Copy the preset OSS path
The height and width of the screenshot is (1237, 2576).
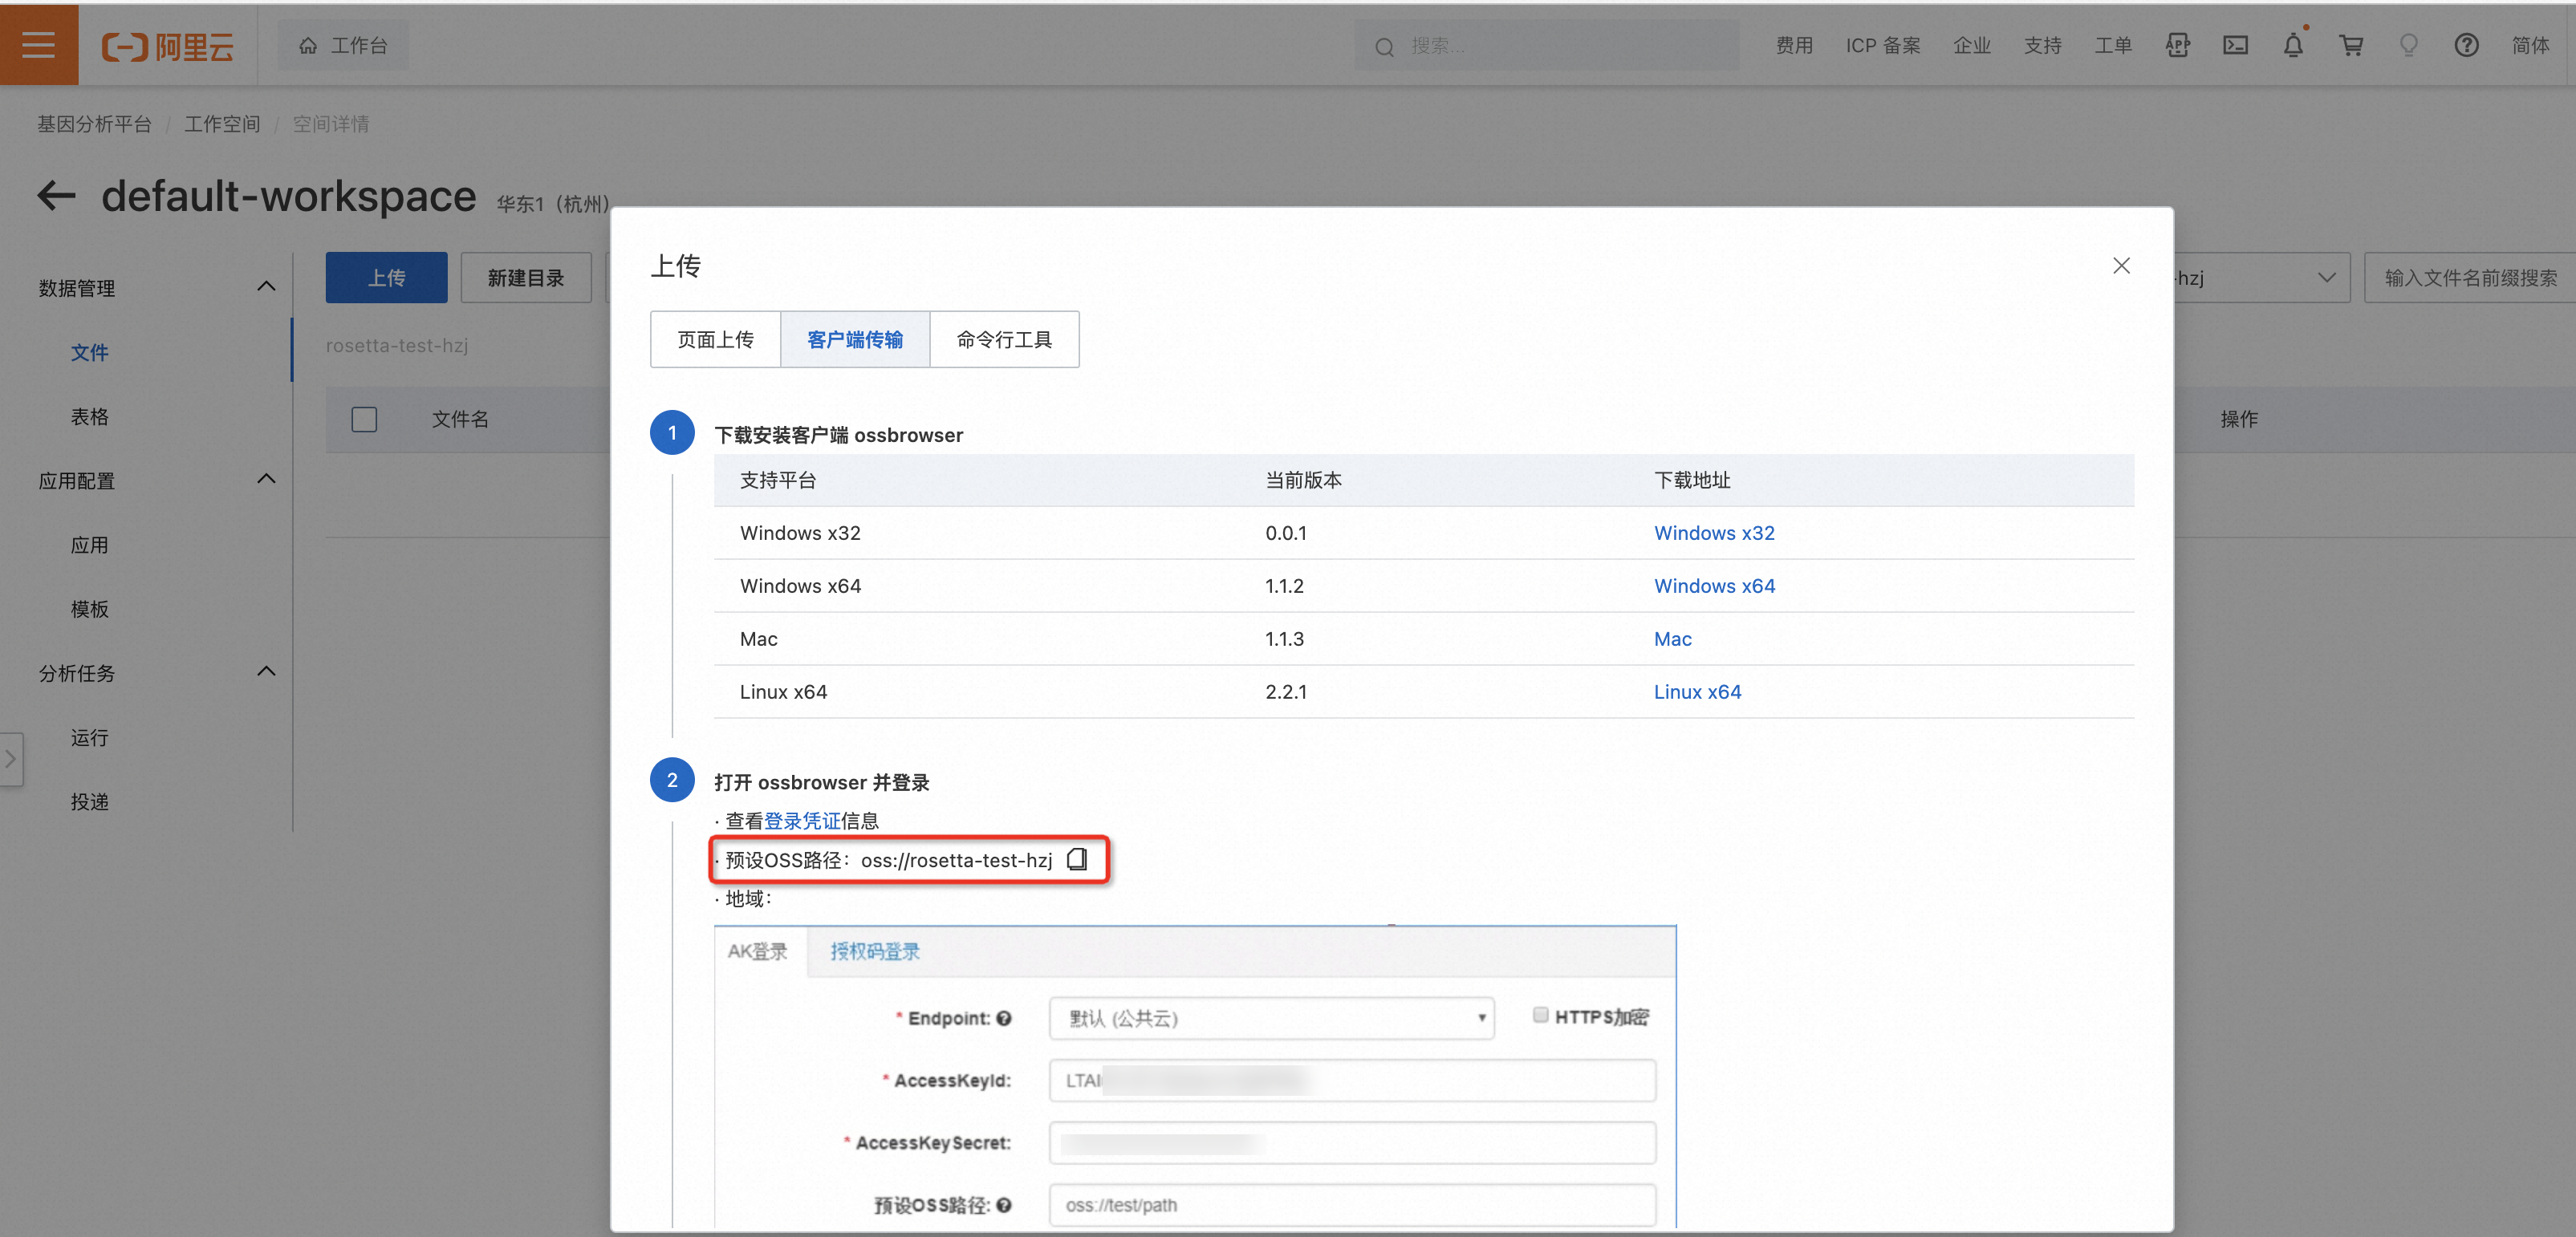tap(1077, 859)
